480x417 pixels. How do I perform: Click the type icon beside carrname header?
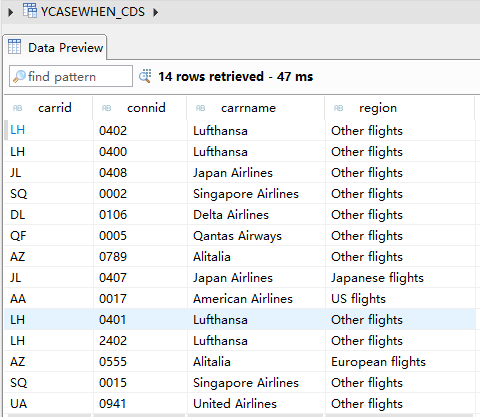[x=200, y=108]
